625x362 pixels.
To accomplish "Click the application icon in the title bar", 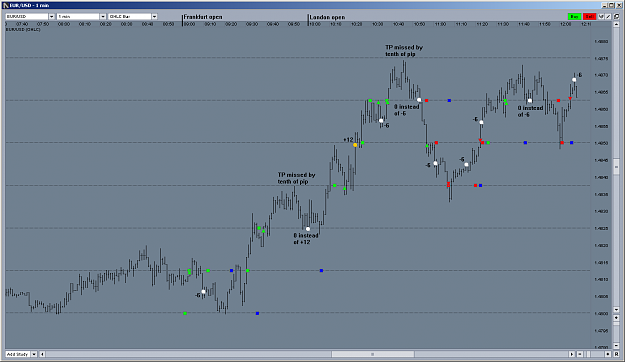I will click(x=6, y=5).
